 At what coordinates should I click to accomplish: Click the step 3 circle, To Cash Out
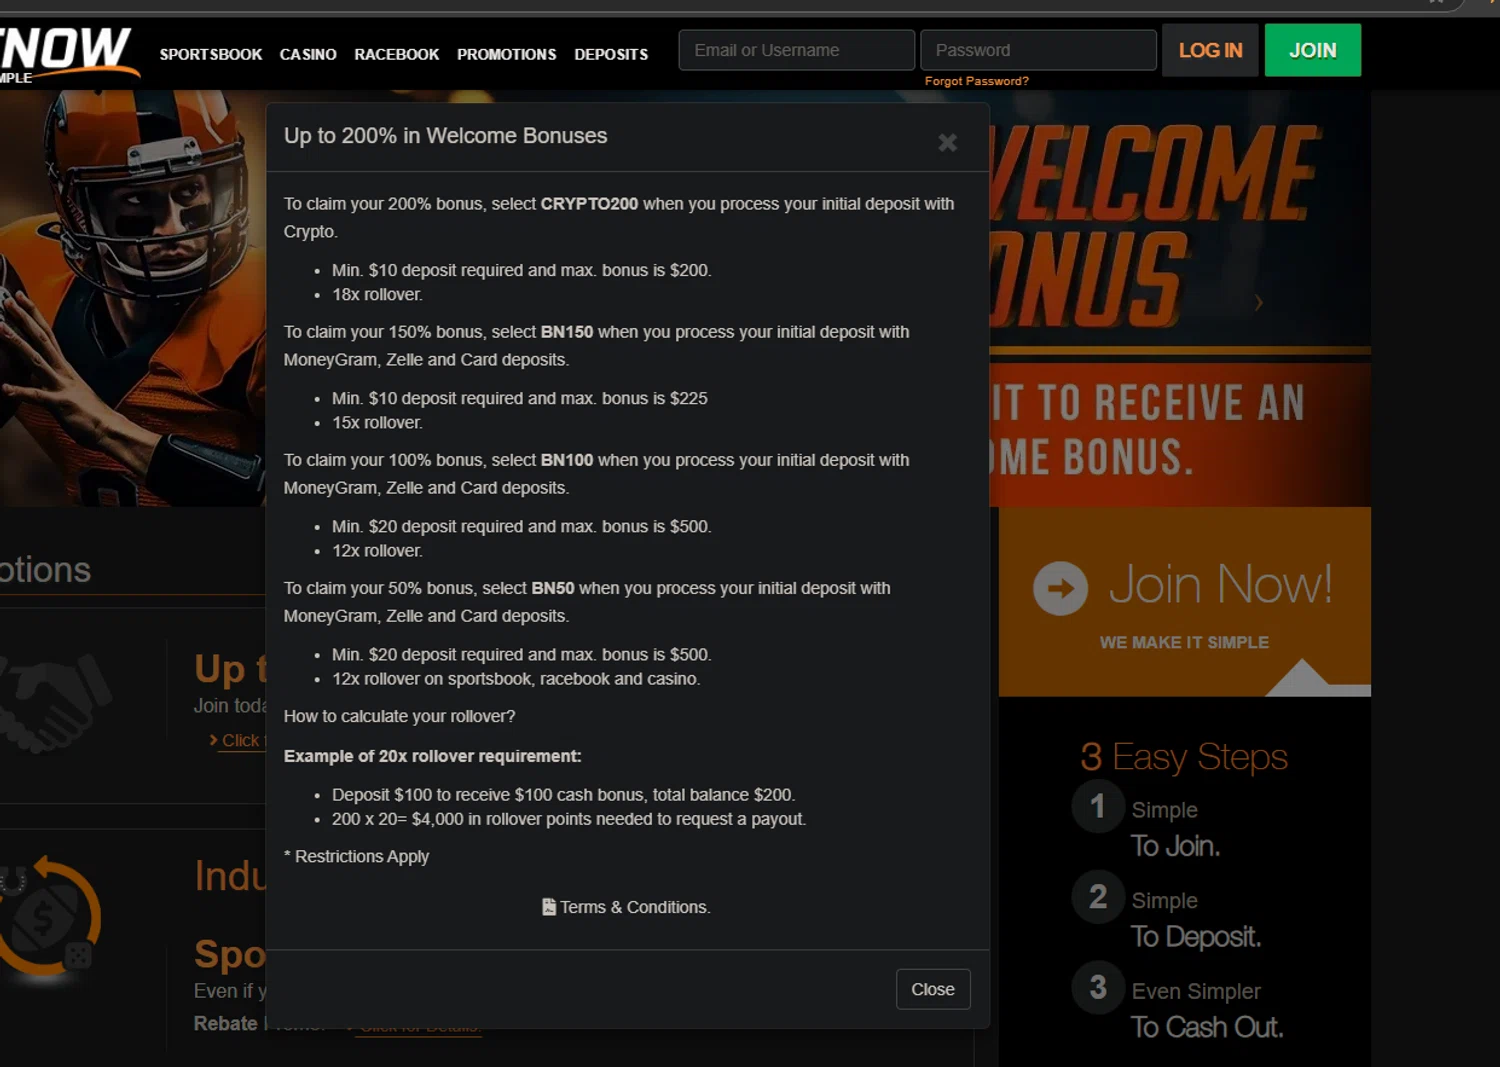click(1098, 988)
